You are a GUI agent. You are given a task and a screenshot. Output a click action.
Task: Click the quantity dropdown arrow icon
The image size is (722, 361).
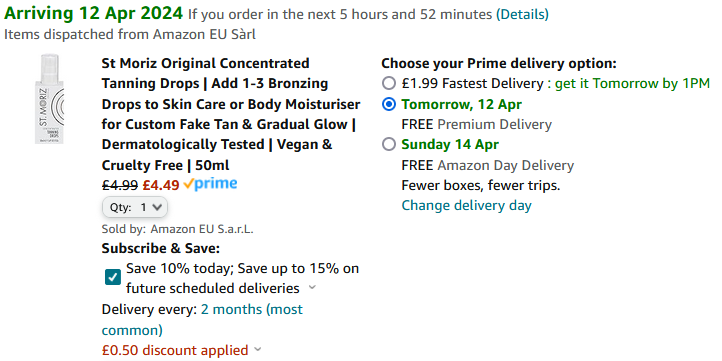(157, 208)
